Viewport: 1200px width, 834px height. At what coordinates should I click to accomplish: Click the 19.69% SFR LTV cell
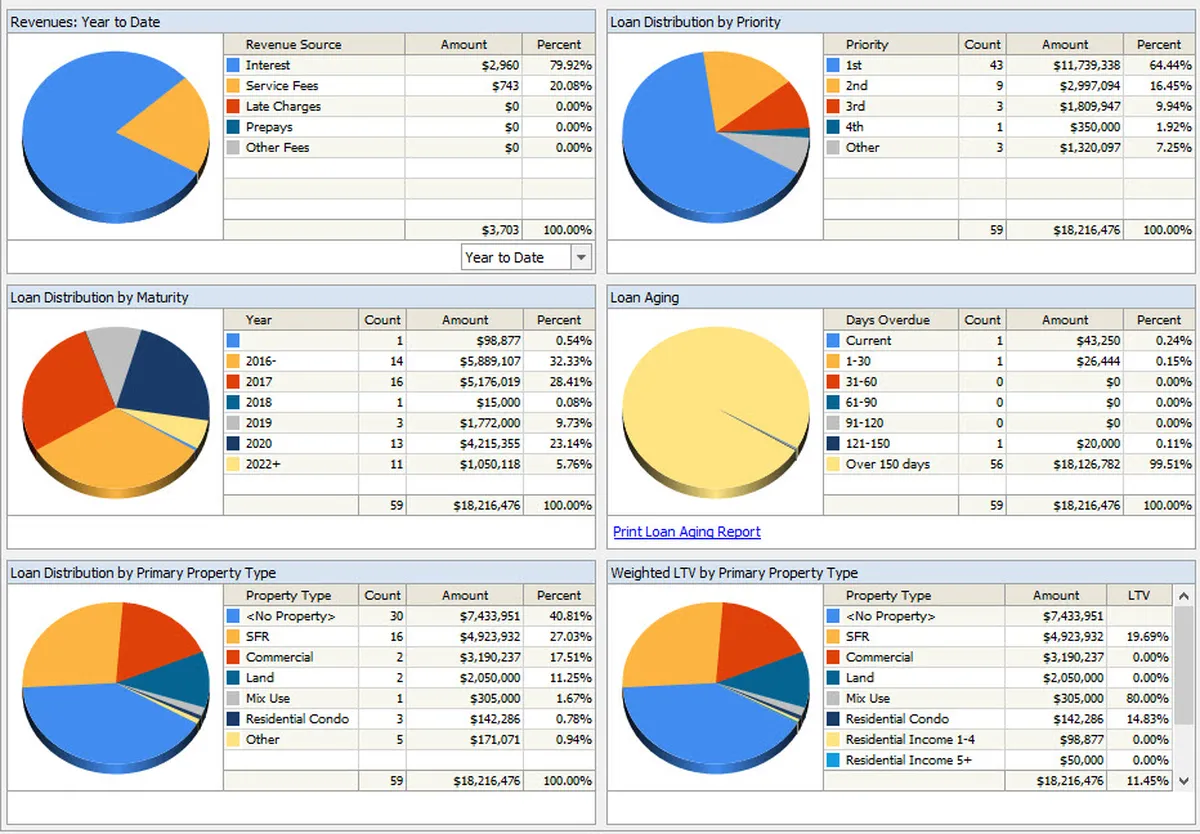click(x=1139, y=637)
